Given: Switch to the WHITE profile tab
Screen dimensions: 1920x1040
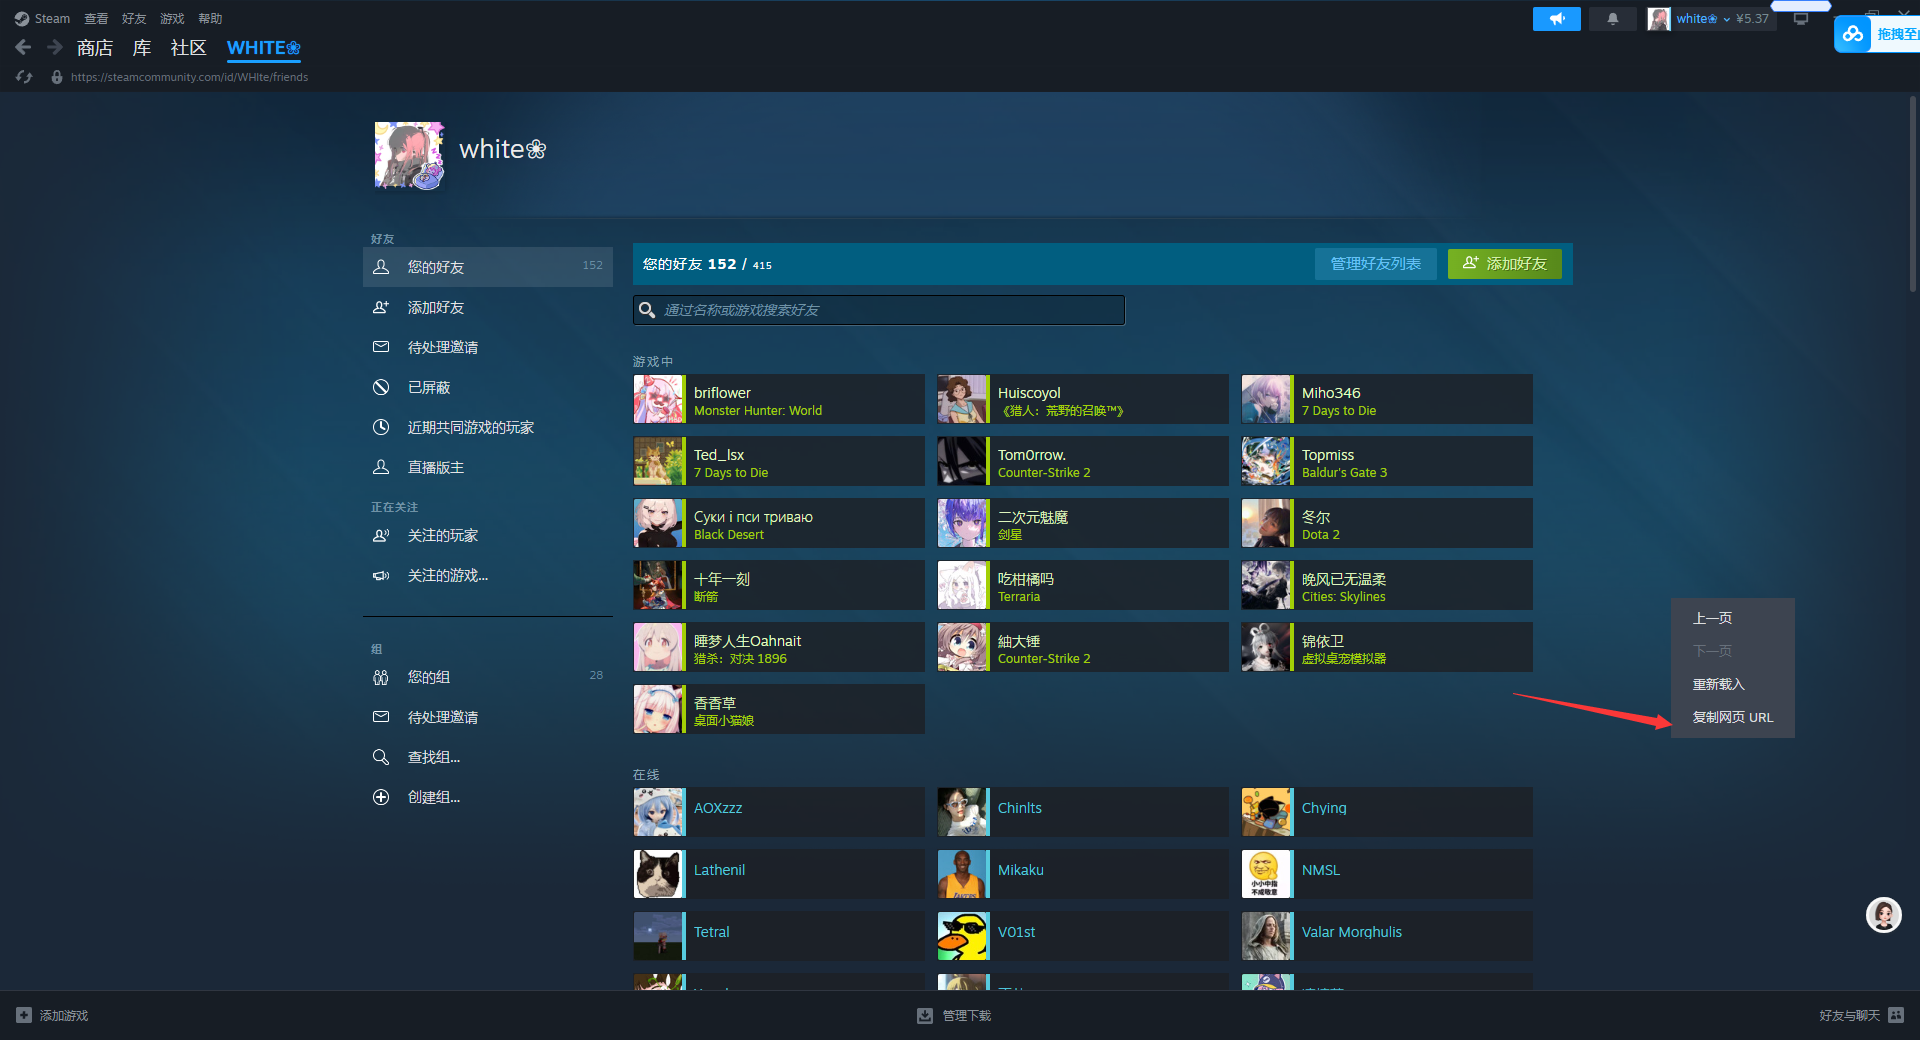Looking at the screenshot, I should (263, 48).
